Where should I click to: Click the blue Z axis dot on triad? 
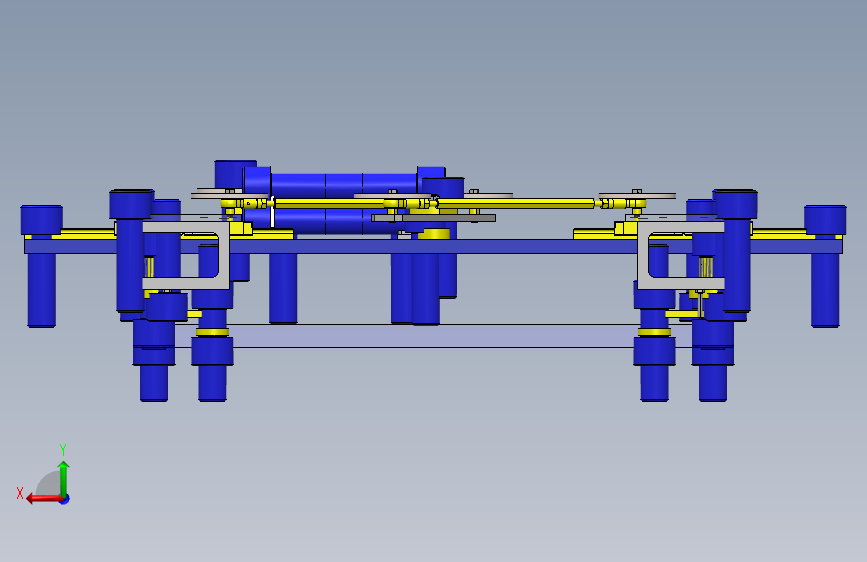tap(65, 499)
